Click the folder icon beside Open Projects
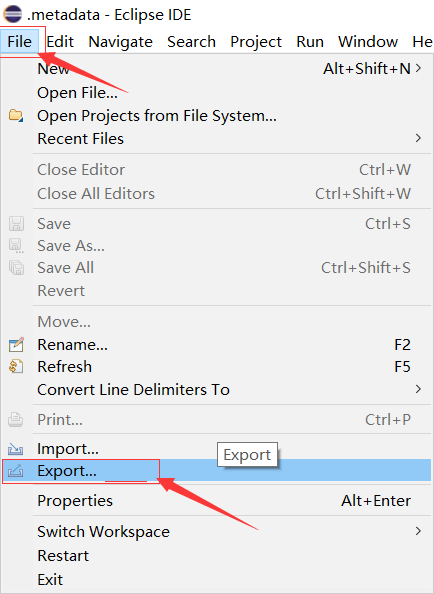Viewport: 434px width, 594px height. click(x=16, y=115)
